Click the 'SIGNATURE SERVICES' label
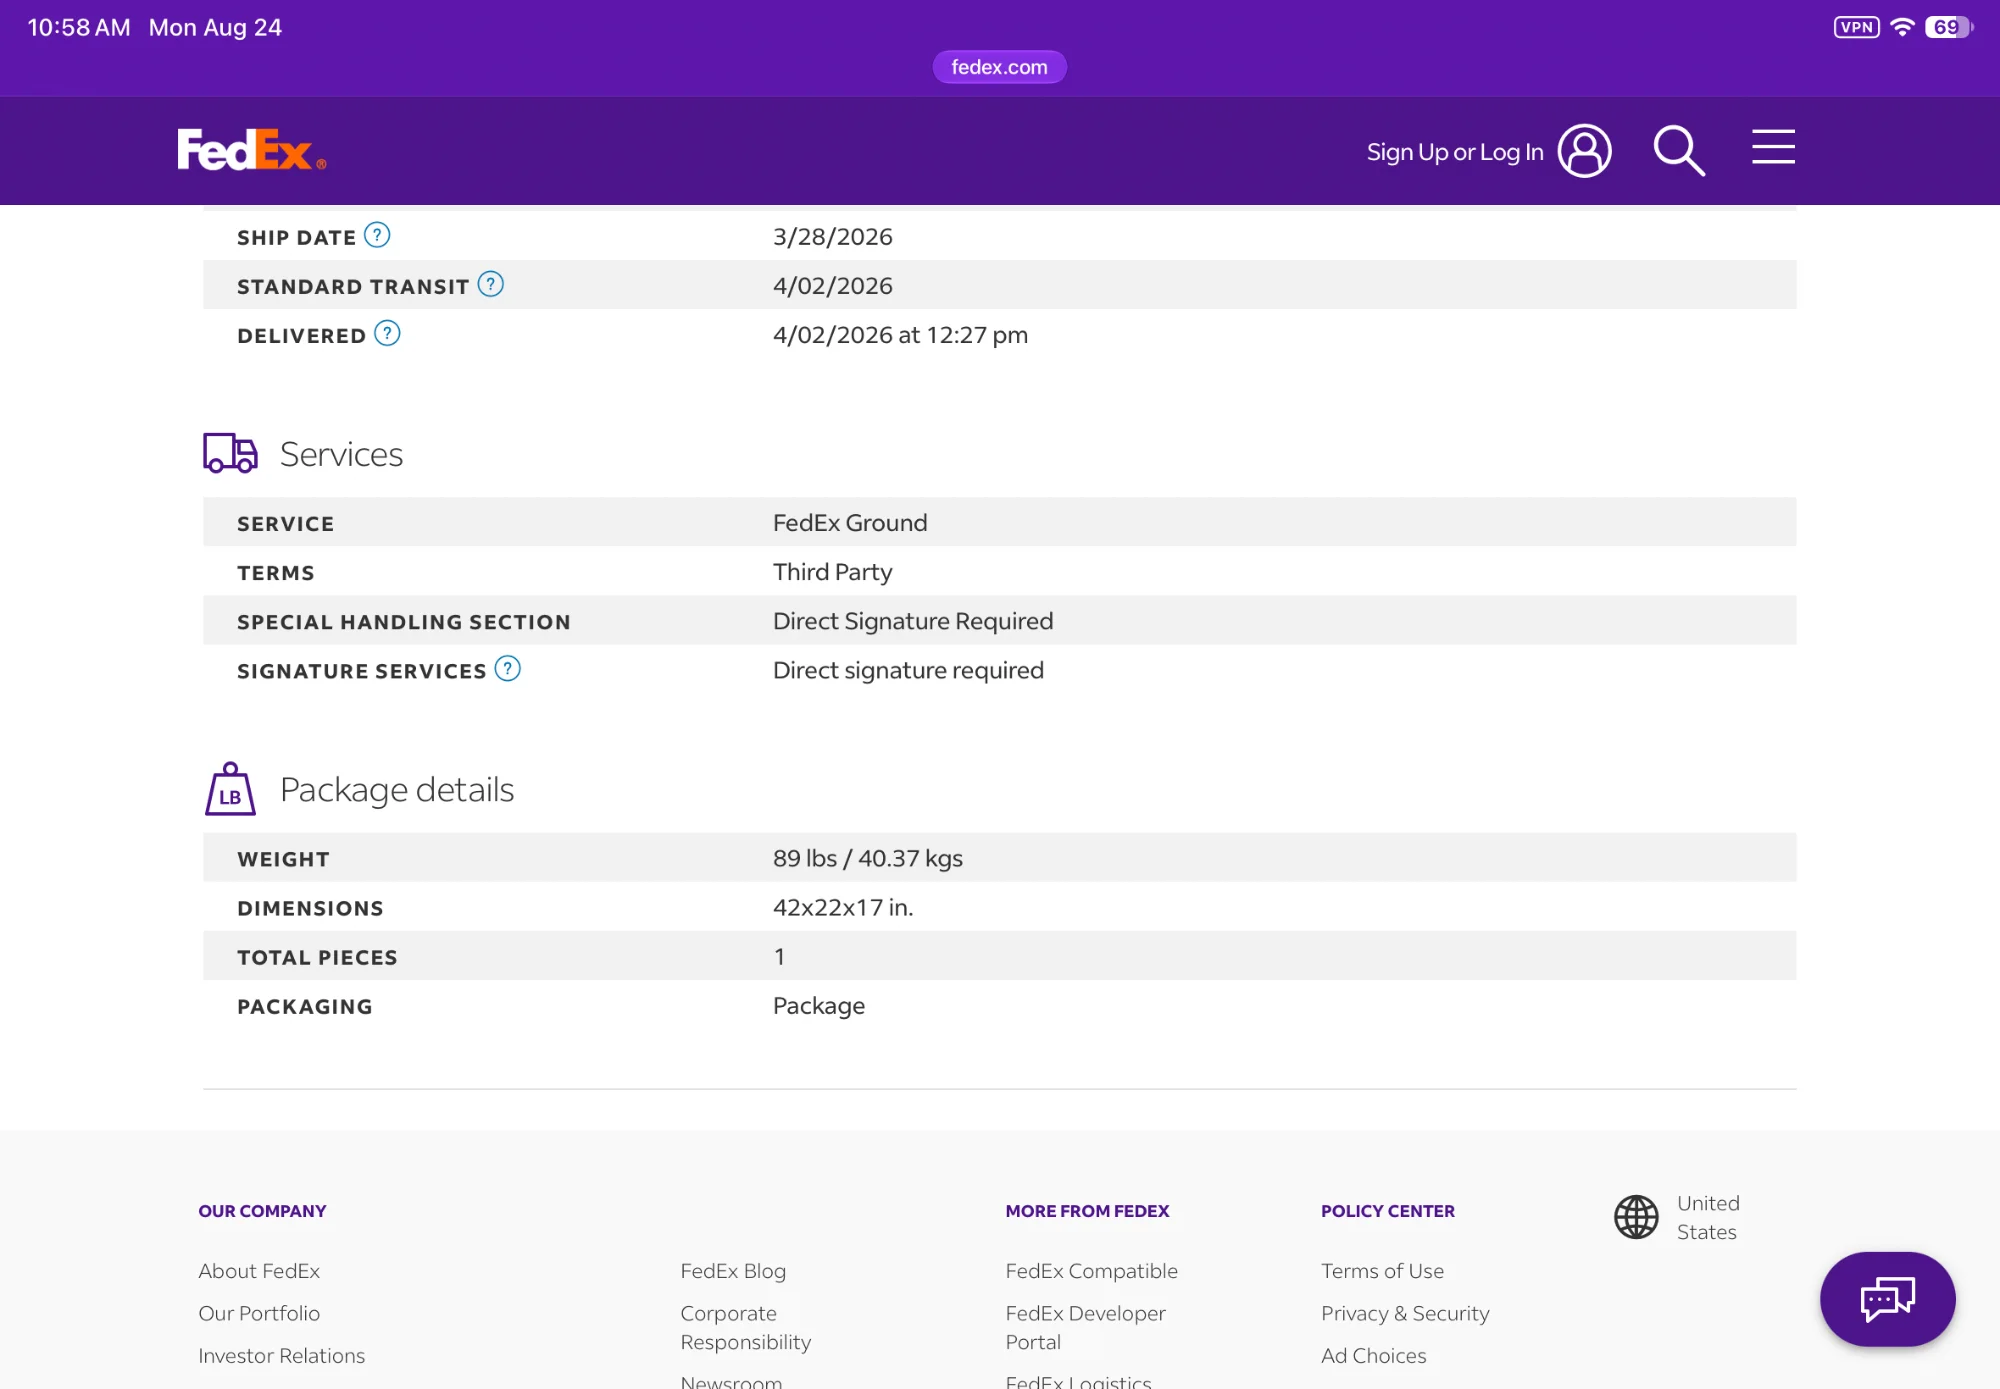The image size is (2000, 1389). point(362,672)
